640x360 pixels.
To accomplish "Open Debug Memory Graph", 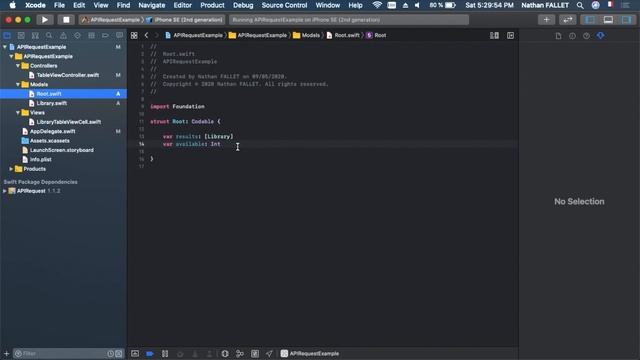I will pos(240,353).
